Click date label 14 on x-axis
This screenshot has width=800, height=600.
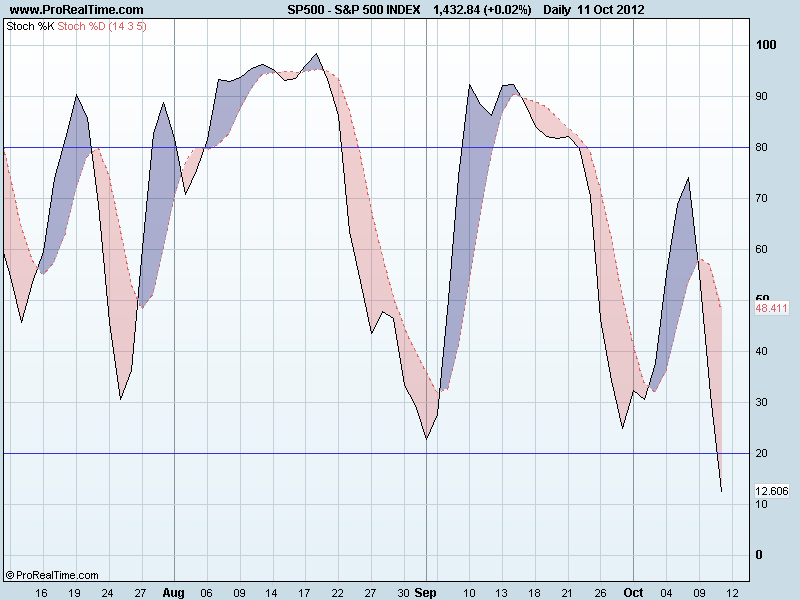[271, 593]
